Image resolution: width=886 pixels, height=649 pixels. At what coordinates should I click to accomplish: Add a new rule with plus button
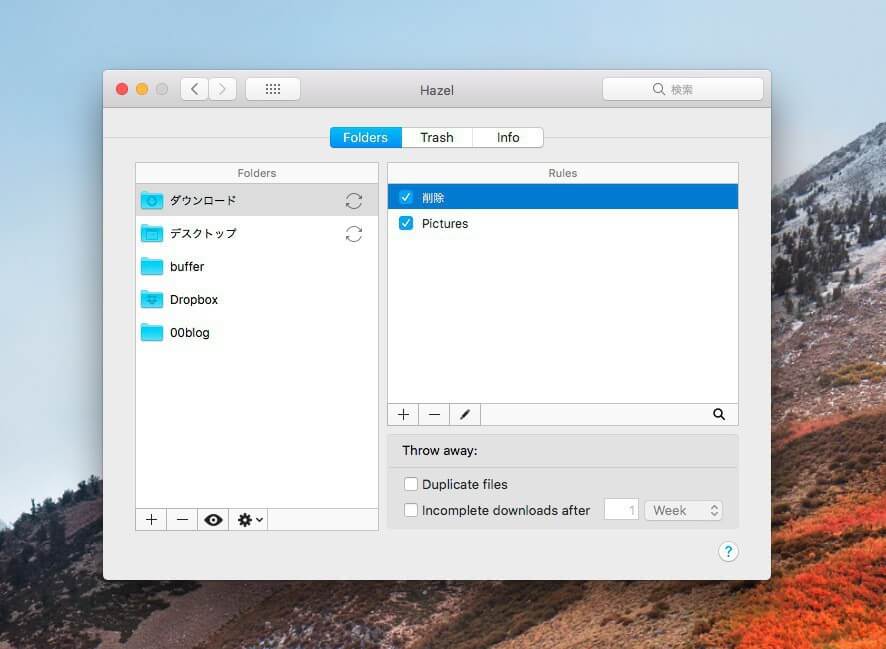pos(403,415)
